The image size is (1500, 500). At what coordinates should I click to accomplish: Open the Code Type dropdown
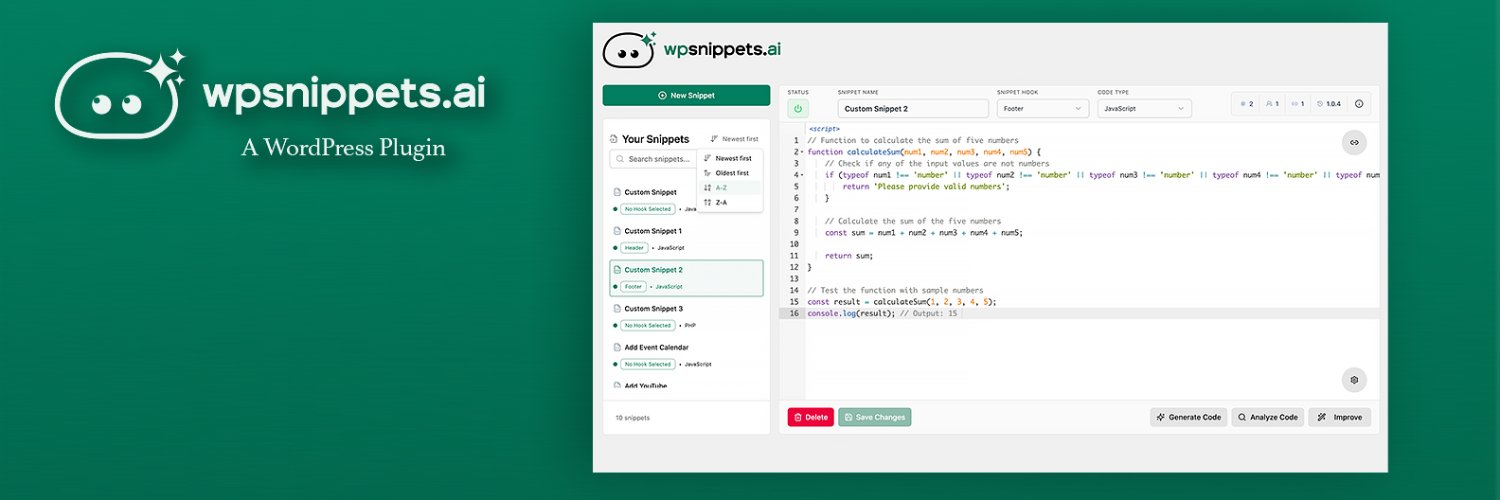pos(1144,108)
